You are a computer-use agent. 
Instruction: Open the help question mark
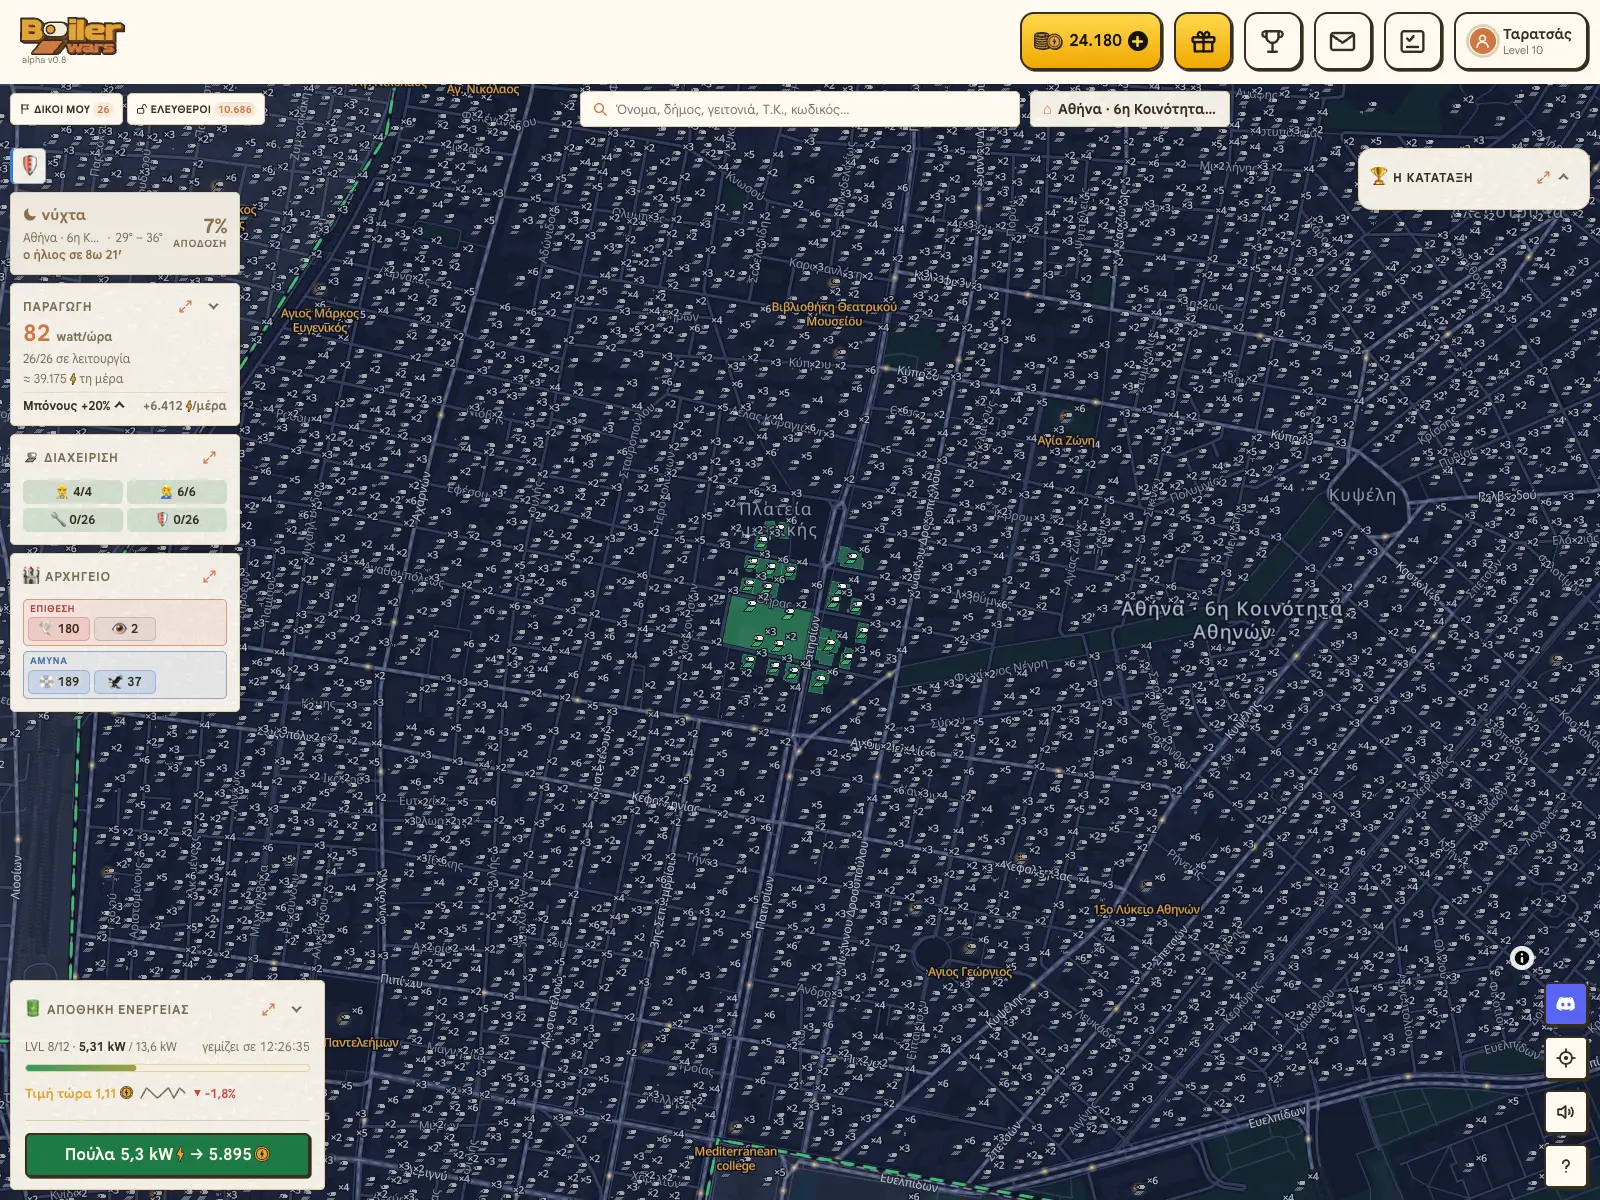pyautogui.click(x=1566, y=1165)
